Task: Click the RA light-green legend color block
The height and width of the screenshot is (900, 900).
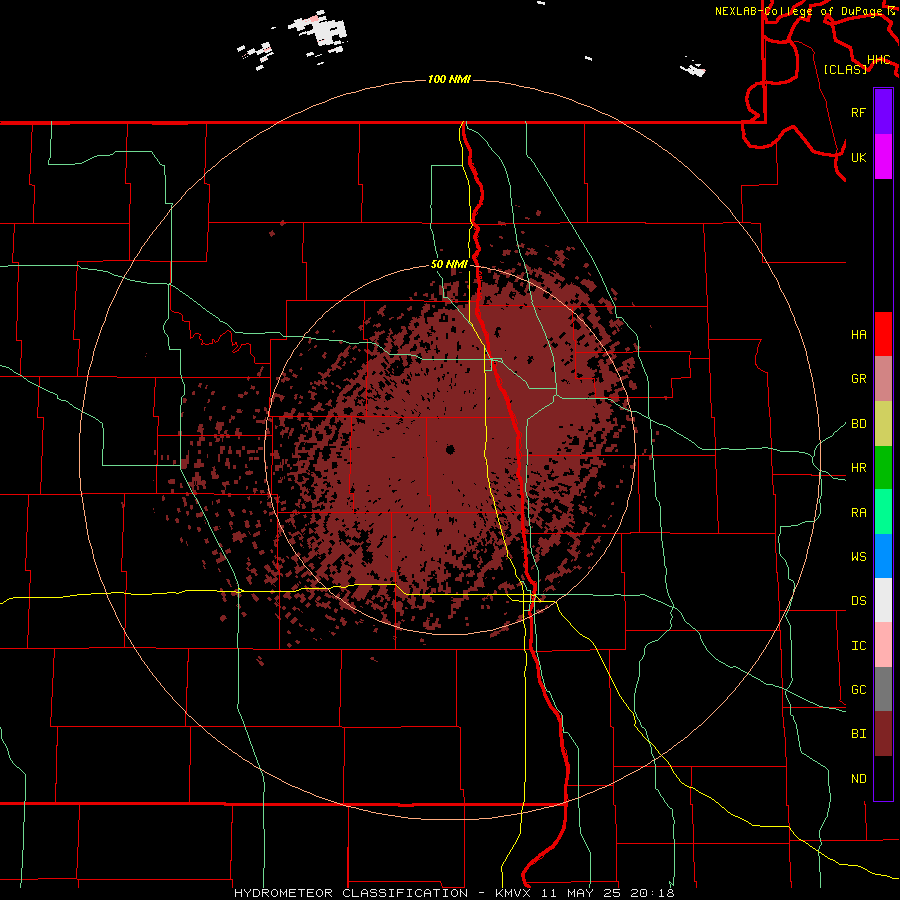Action: coord(883,511)
